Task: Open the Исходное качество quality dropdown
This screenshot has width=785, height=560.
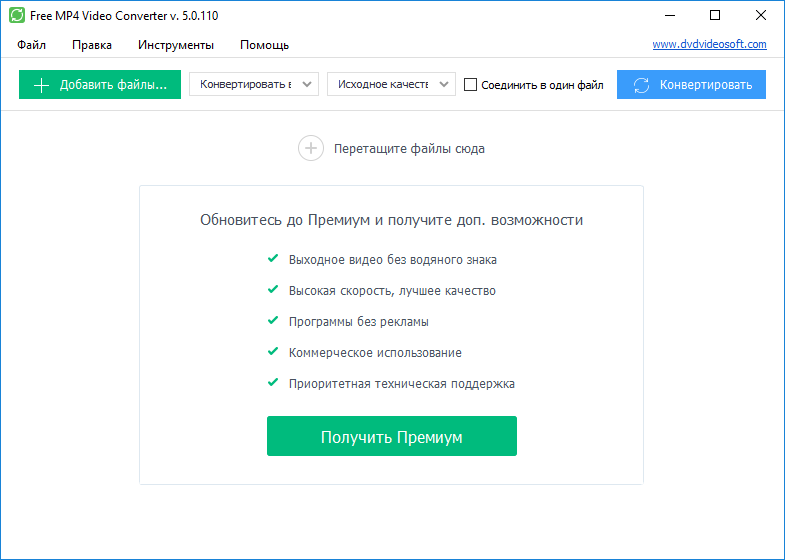Action: point(391,85)
